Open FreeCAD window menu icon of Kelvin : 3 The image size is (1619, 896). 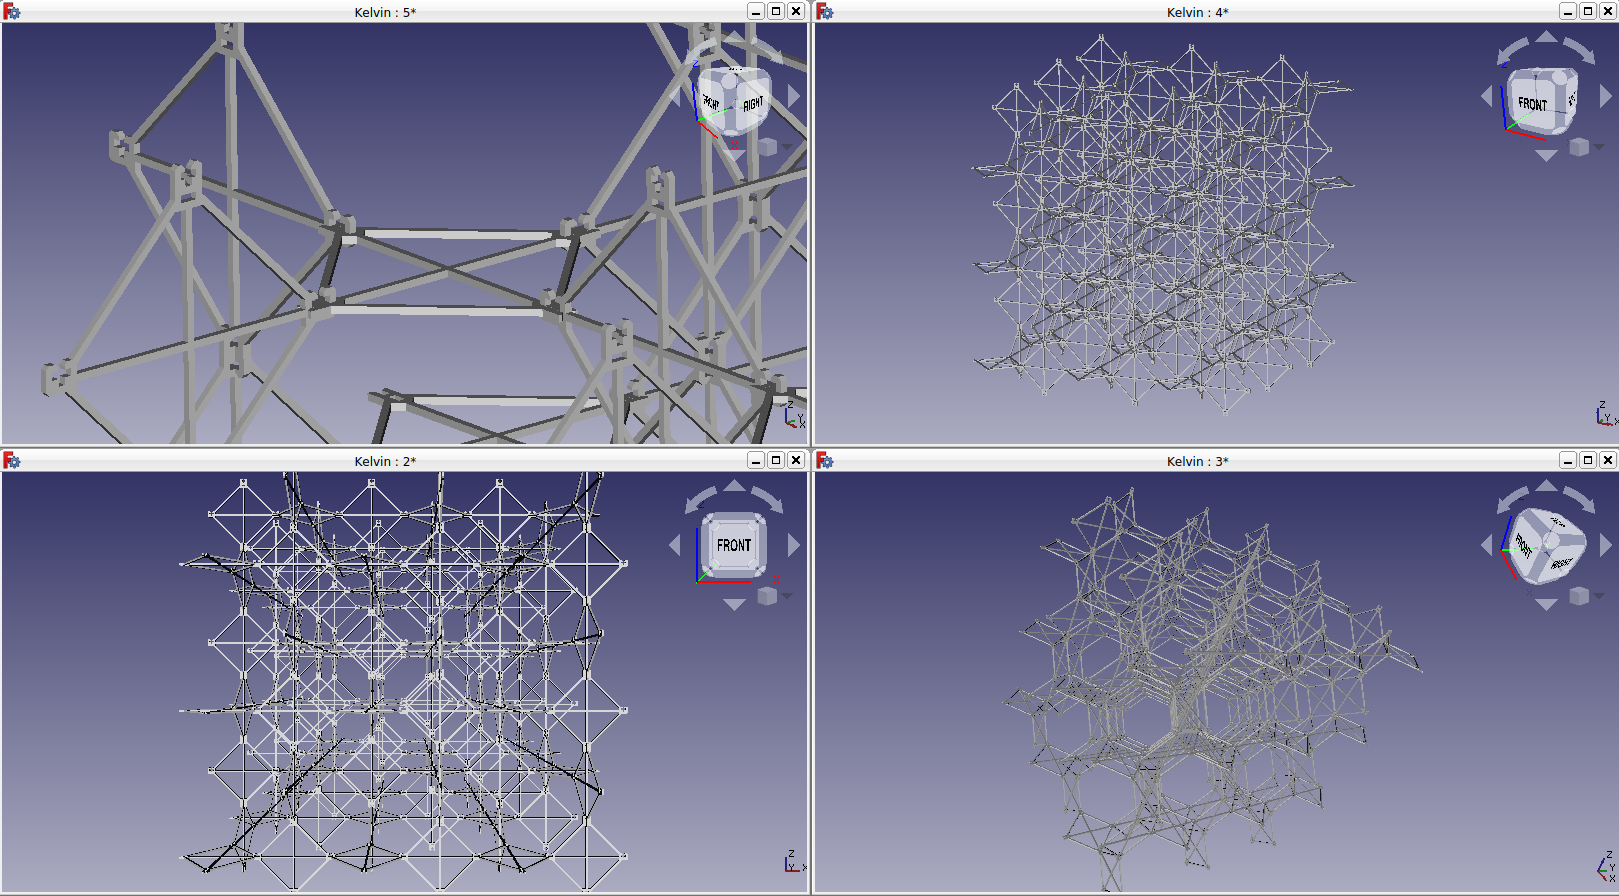[824, 460]
